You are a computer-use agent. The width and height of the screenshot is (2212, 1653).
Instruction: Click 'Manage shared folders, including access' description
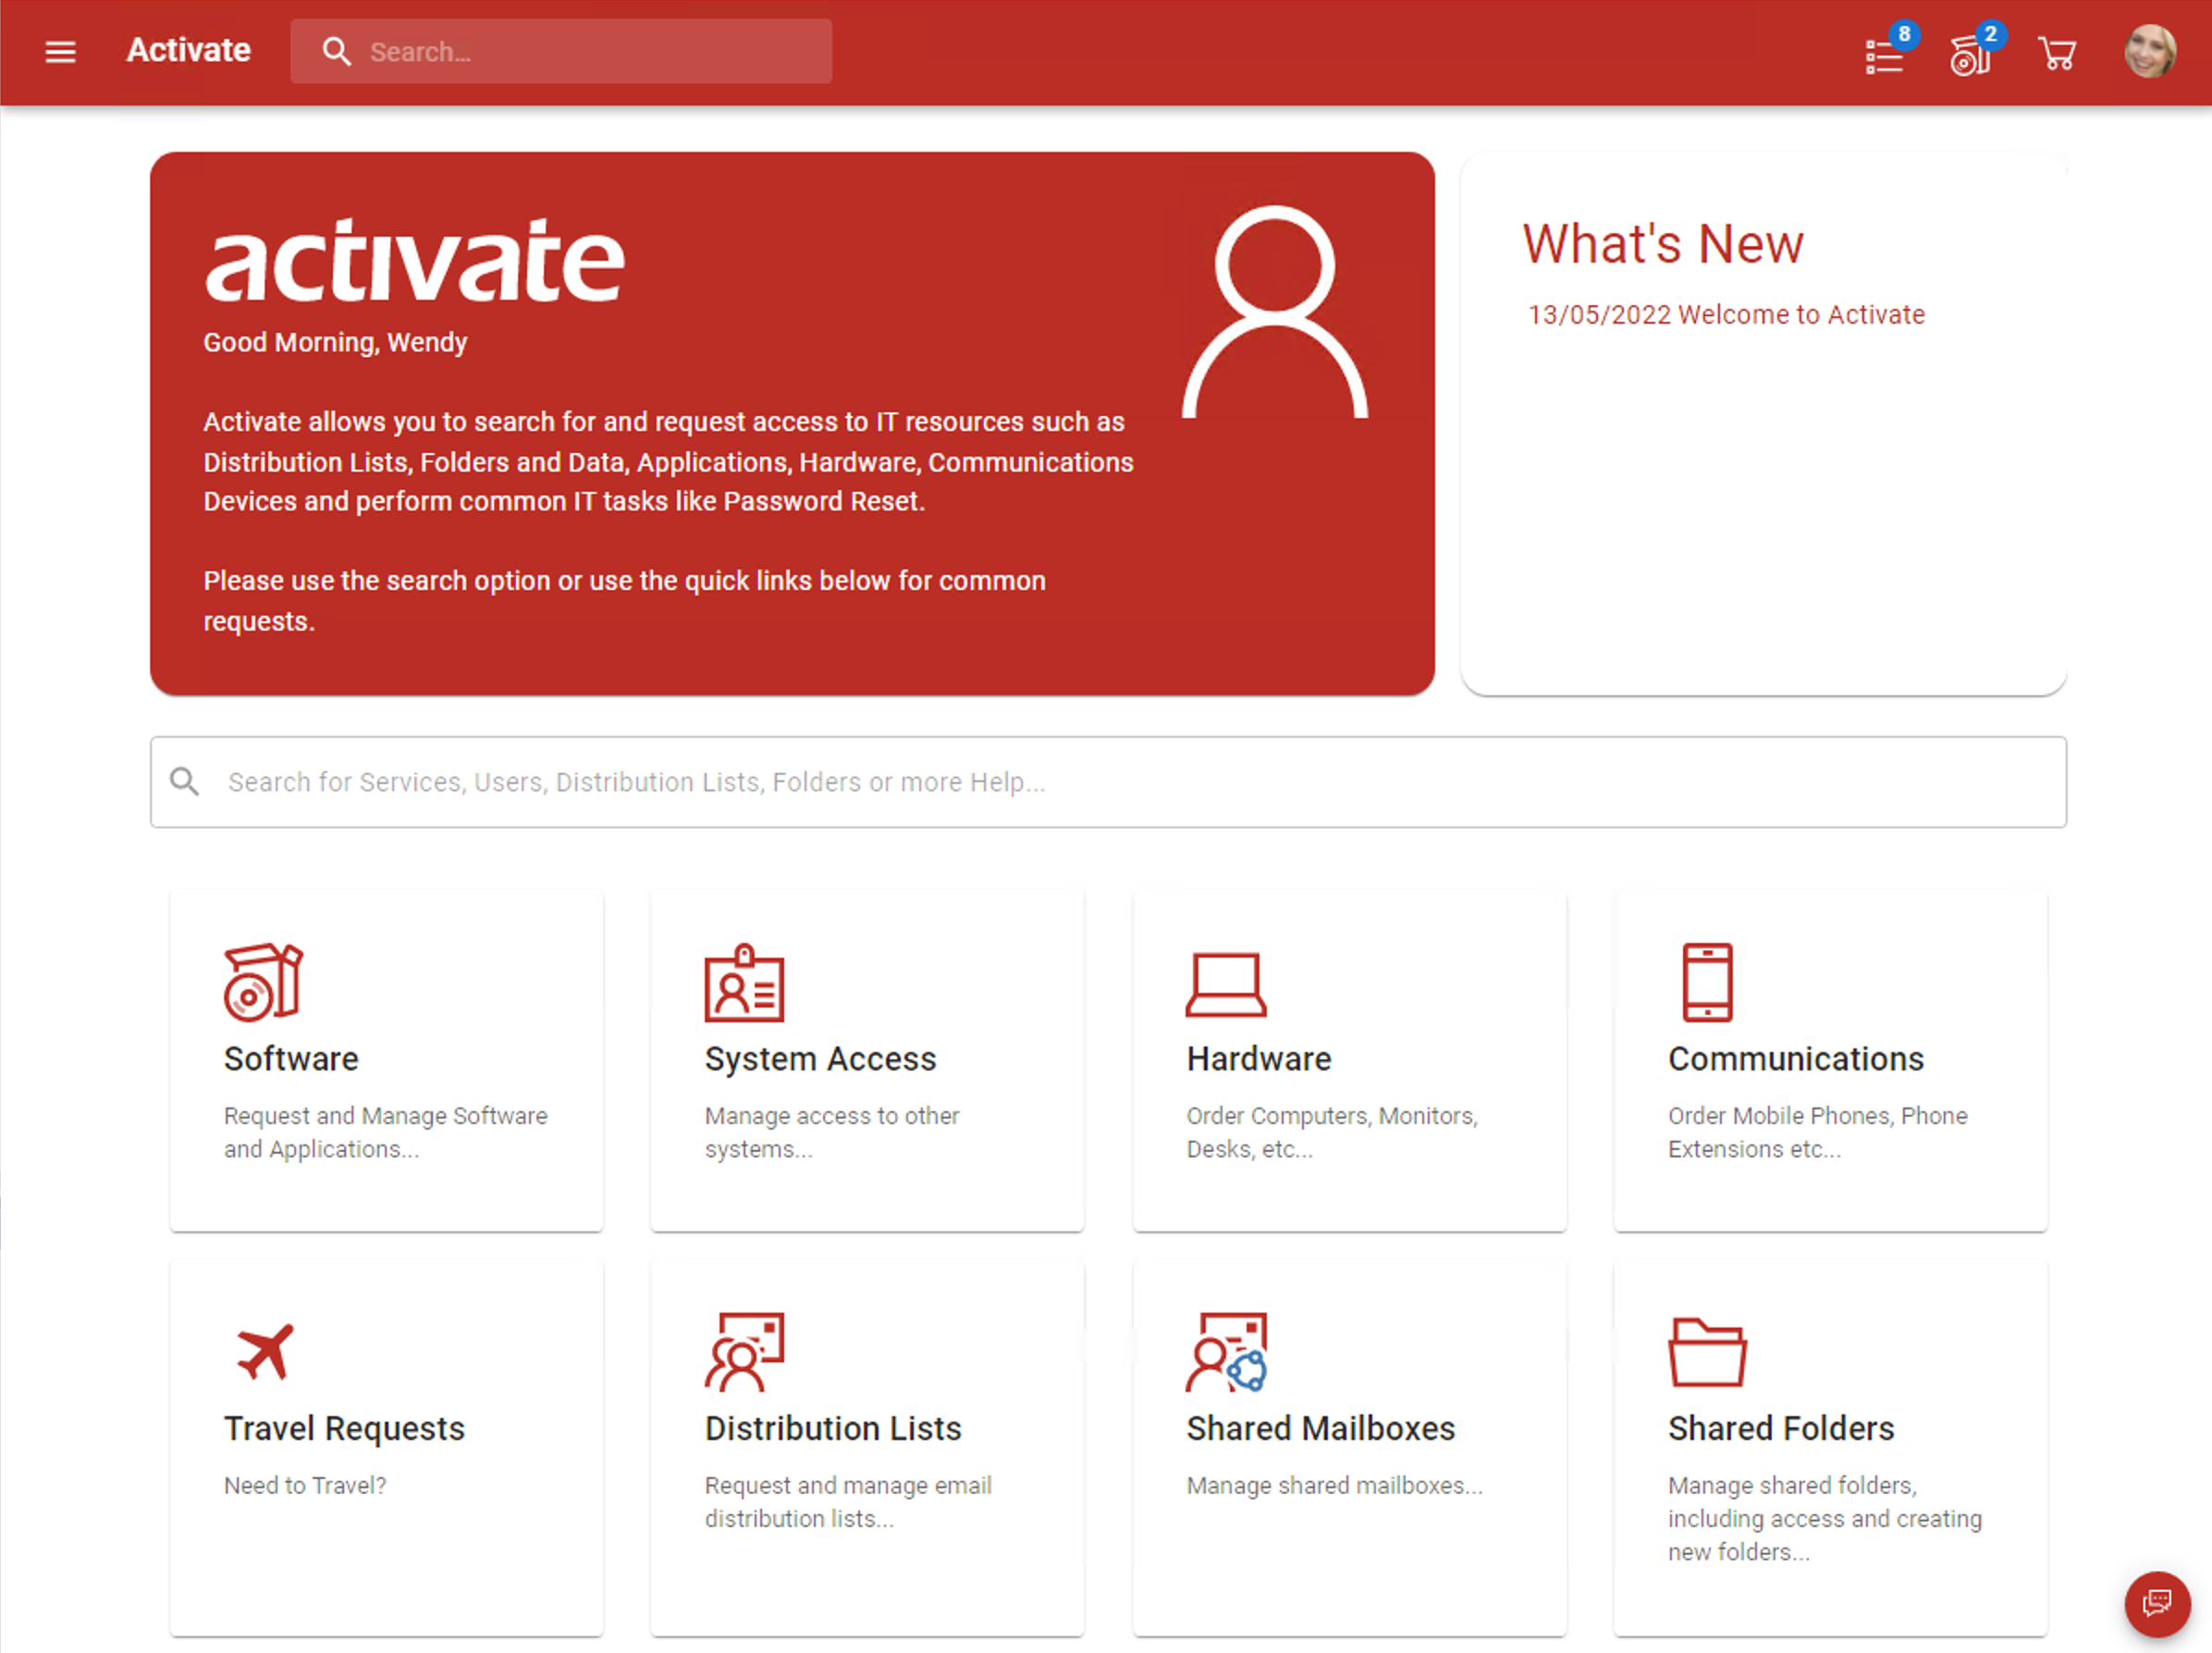tap(1824, 1519)
